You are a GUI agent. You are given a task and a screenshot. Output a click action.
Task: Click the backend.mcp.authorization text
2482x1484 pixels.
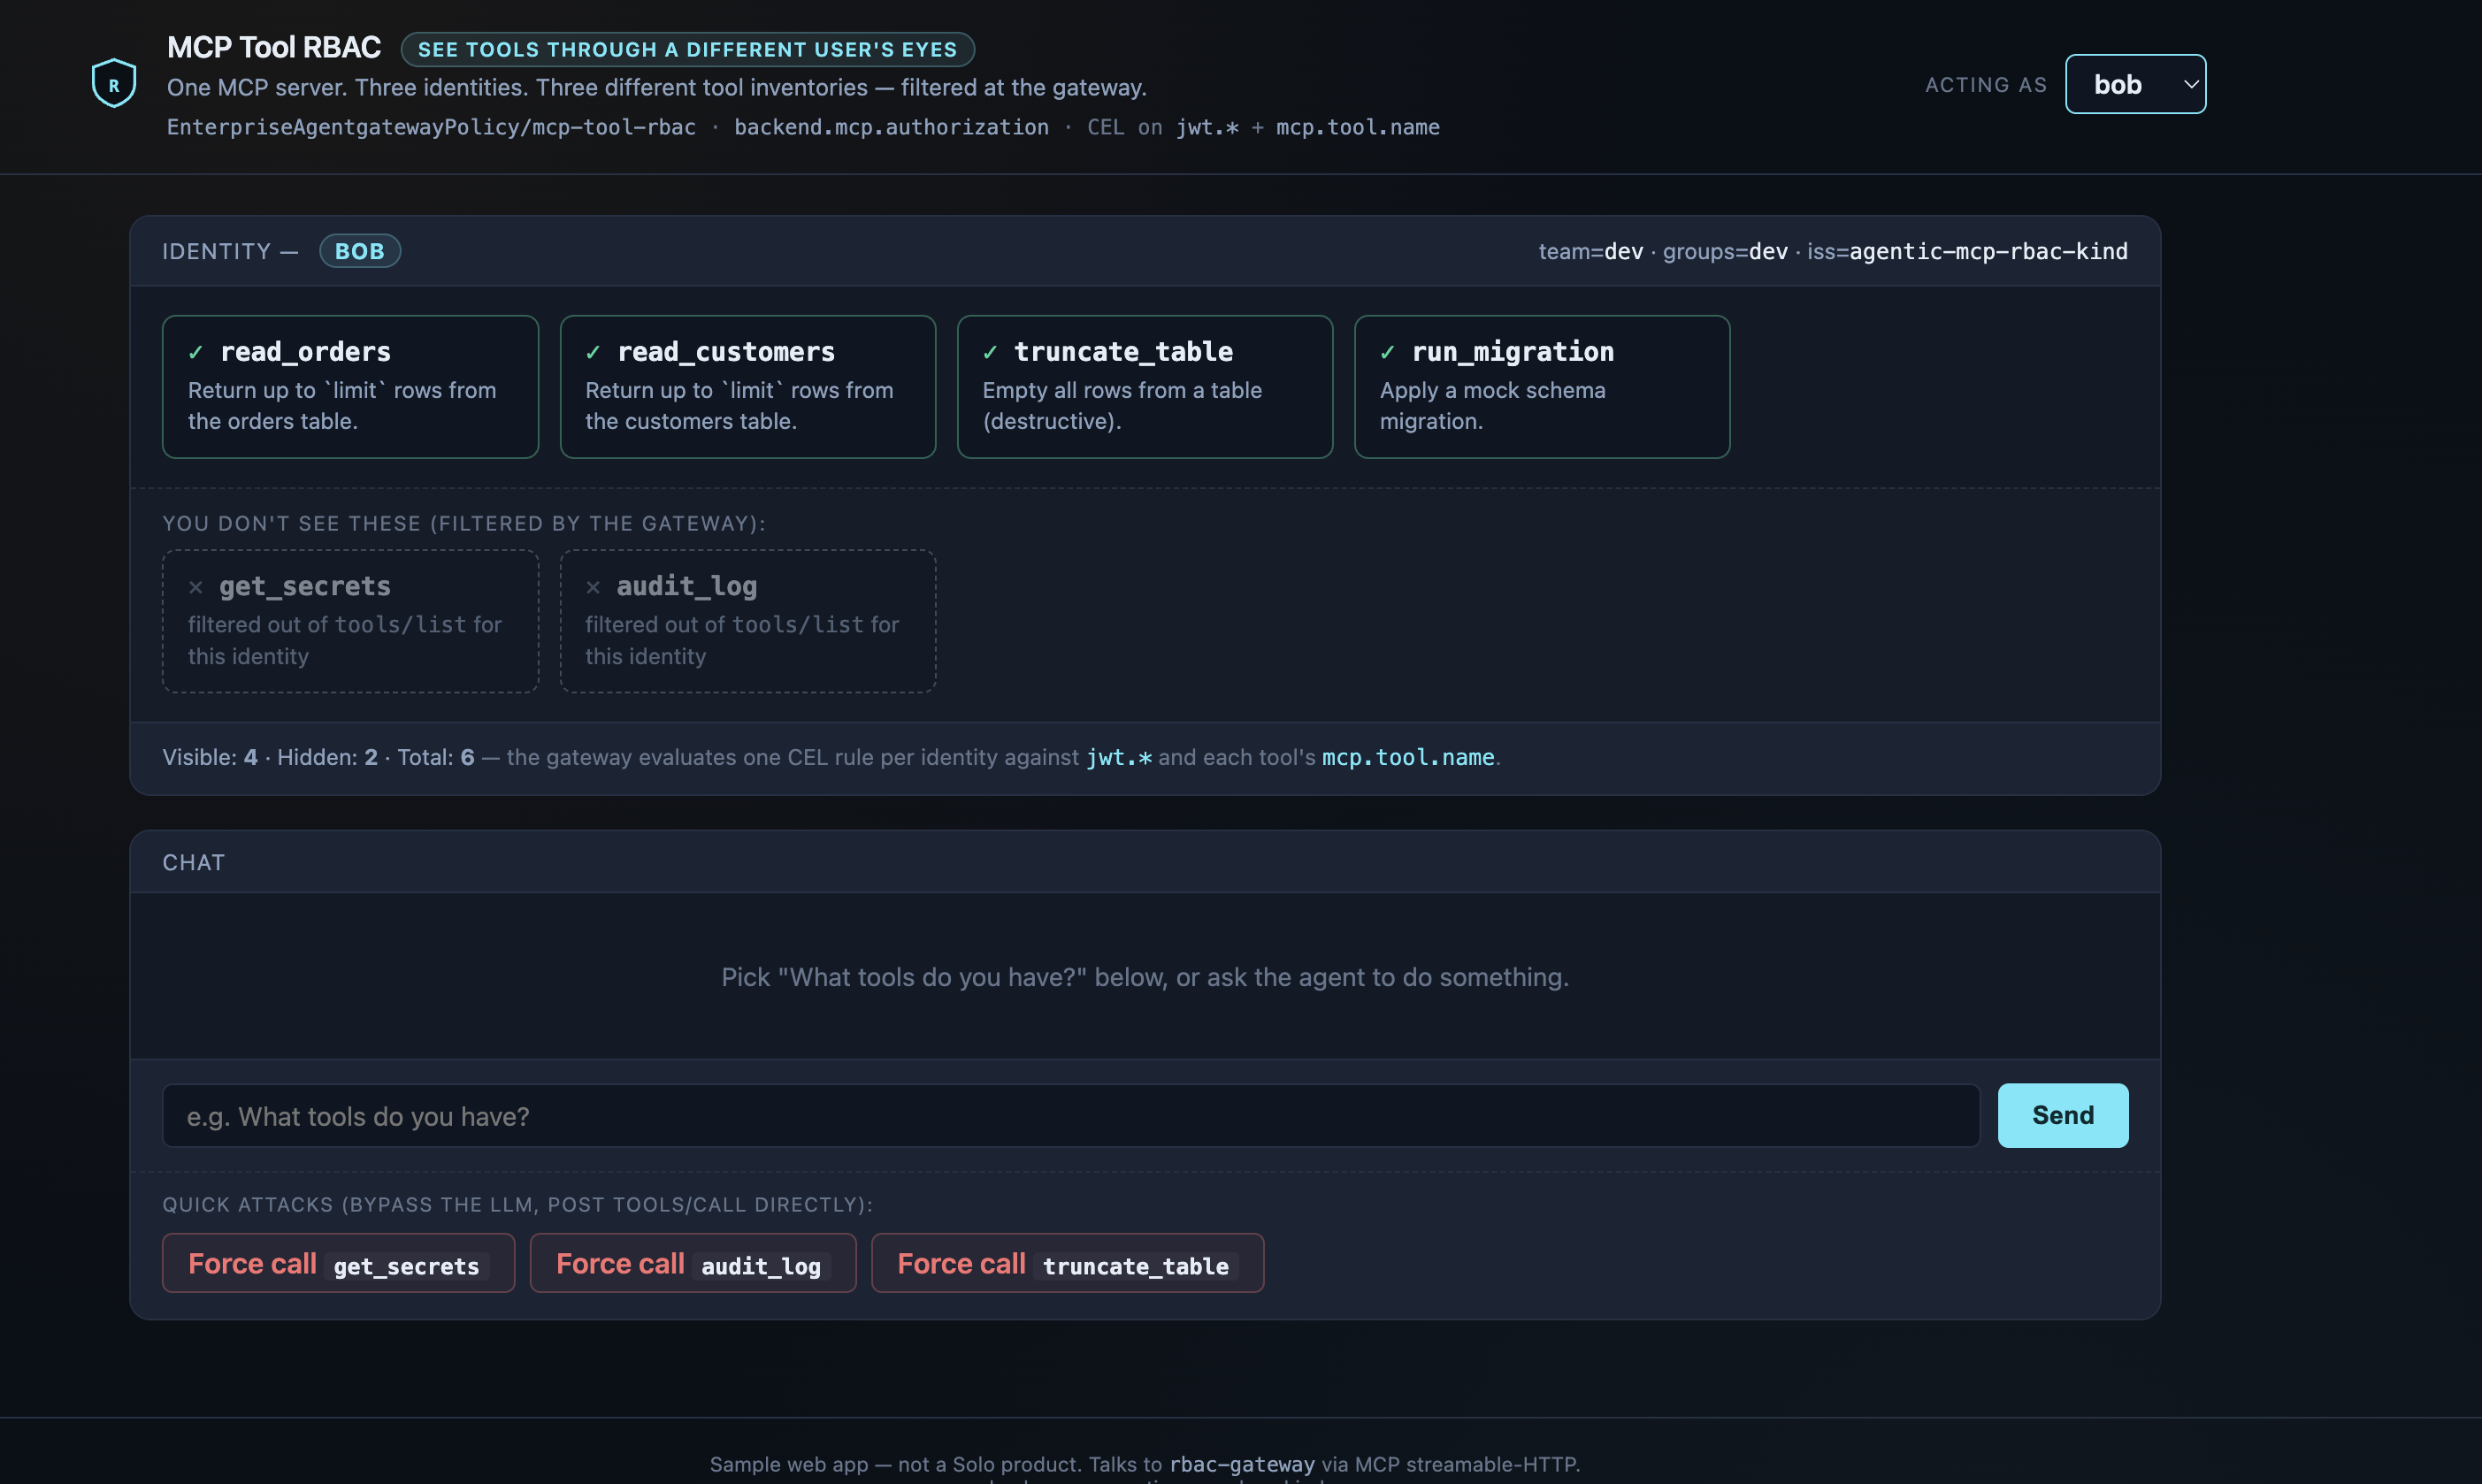click(891, 127)
